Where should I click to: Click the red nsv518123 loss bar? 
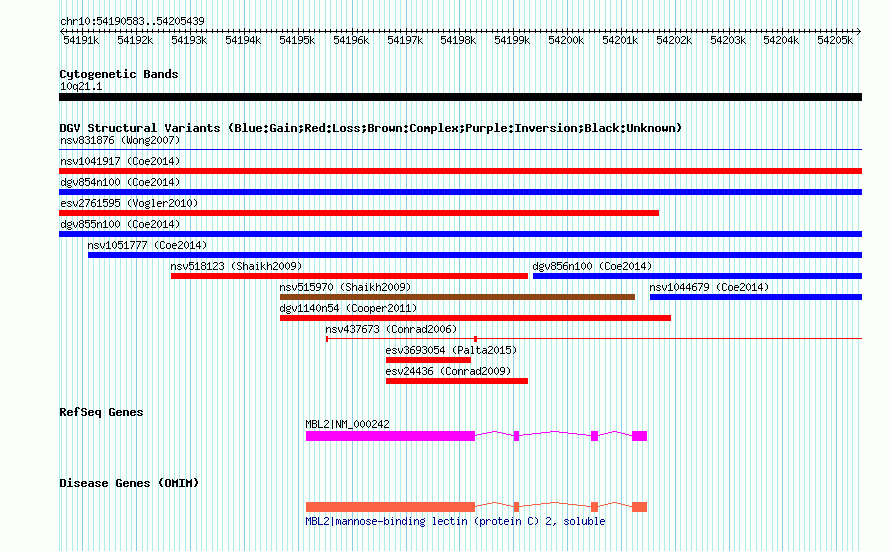pyautogui.click(x=349, y=276)
